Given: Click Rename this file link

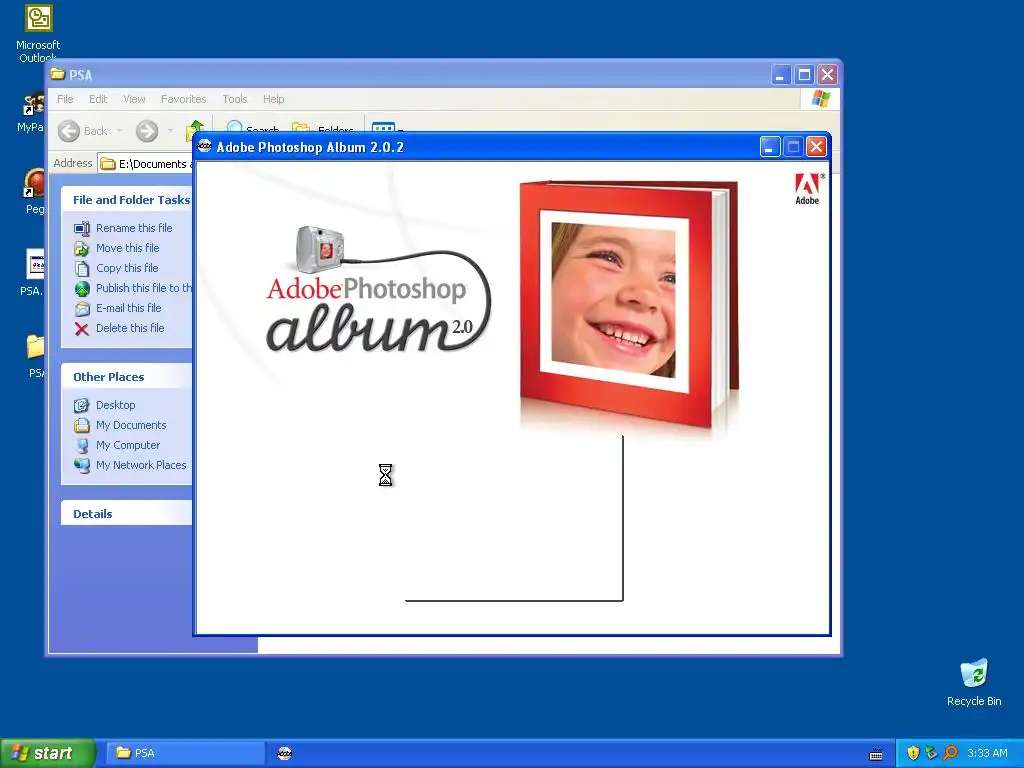Looking at the screenshot, I should coord(134,228).
